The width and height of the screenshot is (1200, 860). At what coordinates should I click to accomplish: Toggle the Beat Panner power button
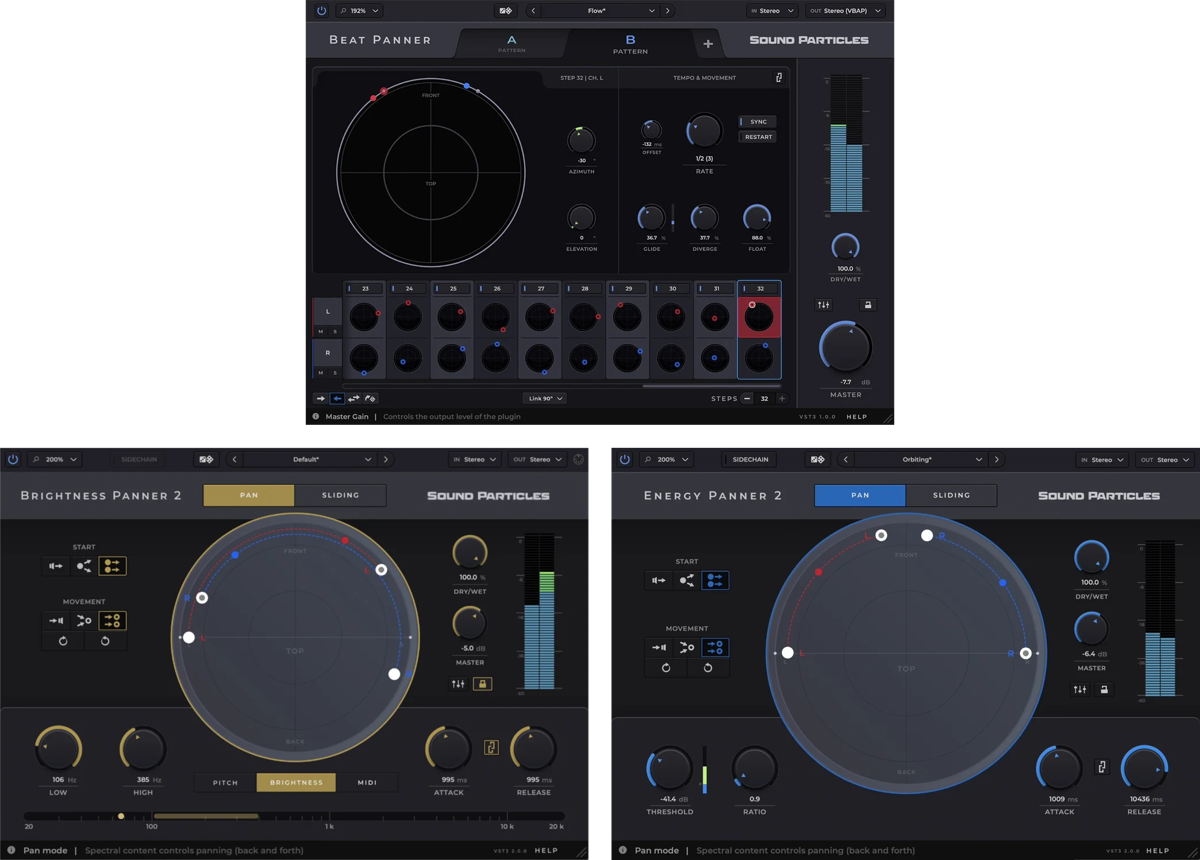click(321, 11)
